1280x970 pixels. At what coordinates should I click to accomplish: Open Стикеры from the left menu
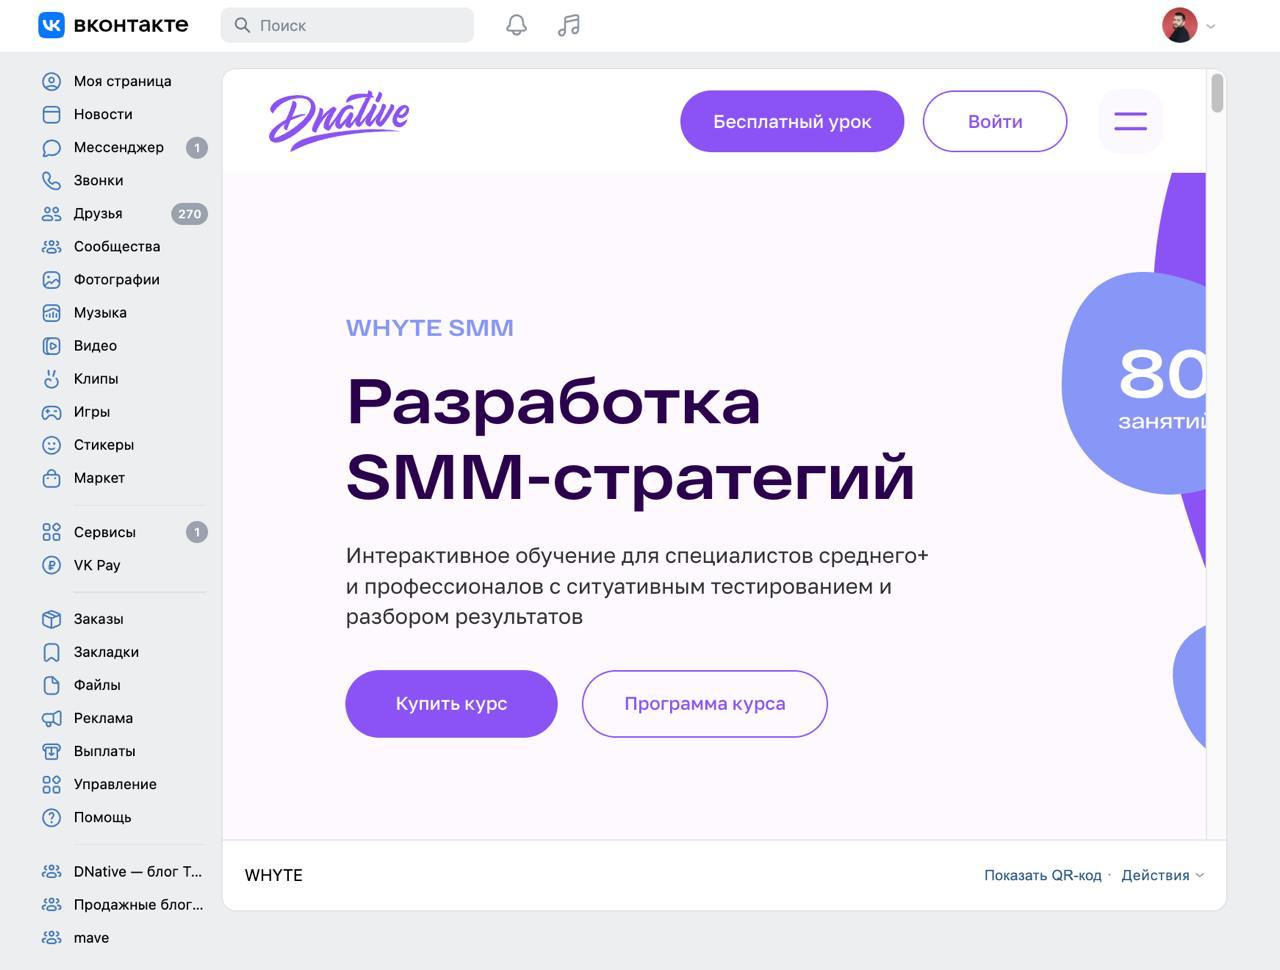click(x=103, y=445)
